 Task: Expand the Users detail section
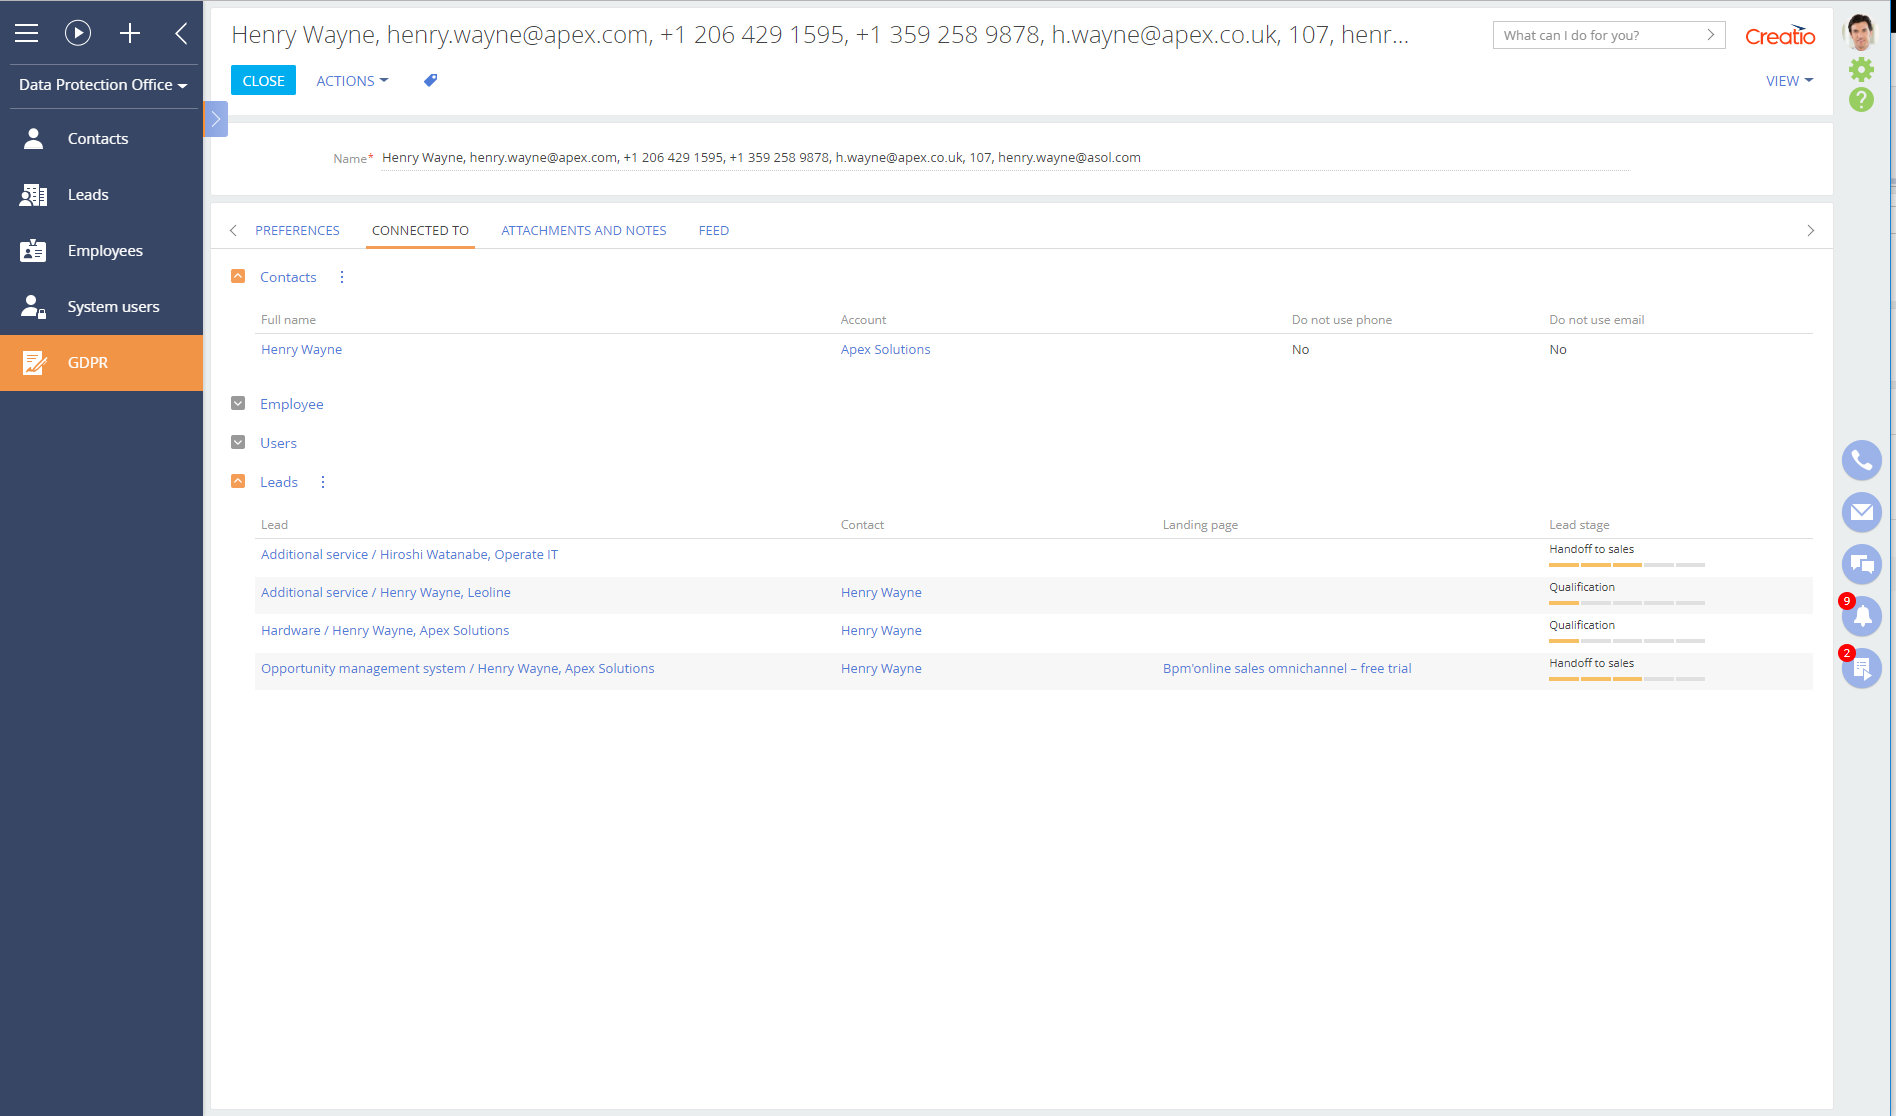click(238, 443)
